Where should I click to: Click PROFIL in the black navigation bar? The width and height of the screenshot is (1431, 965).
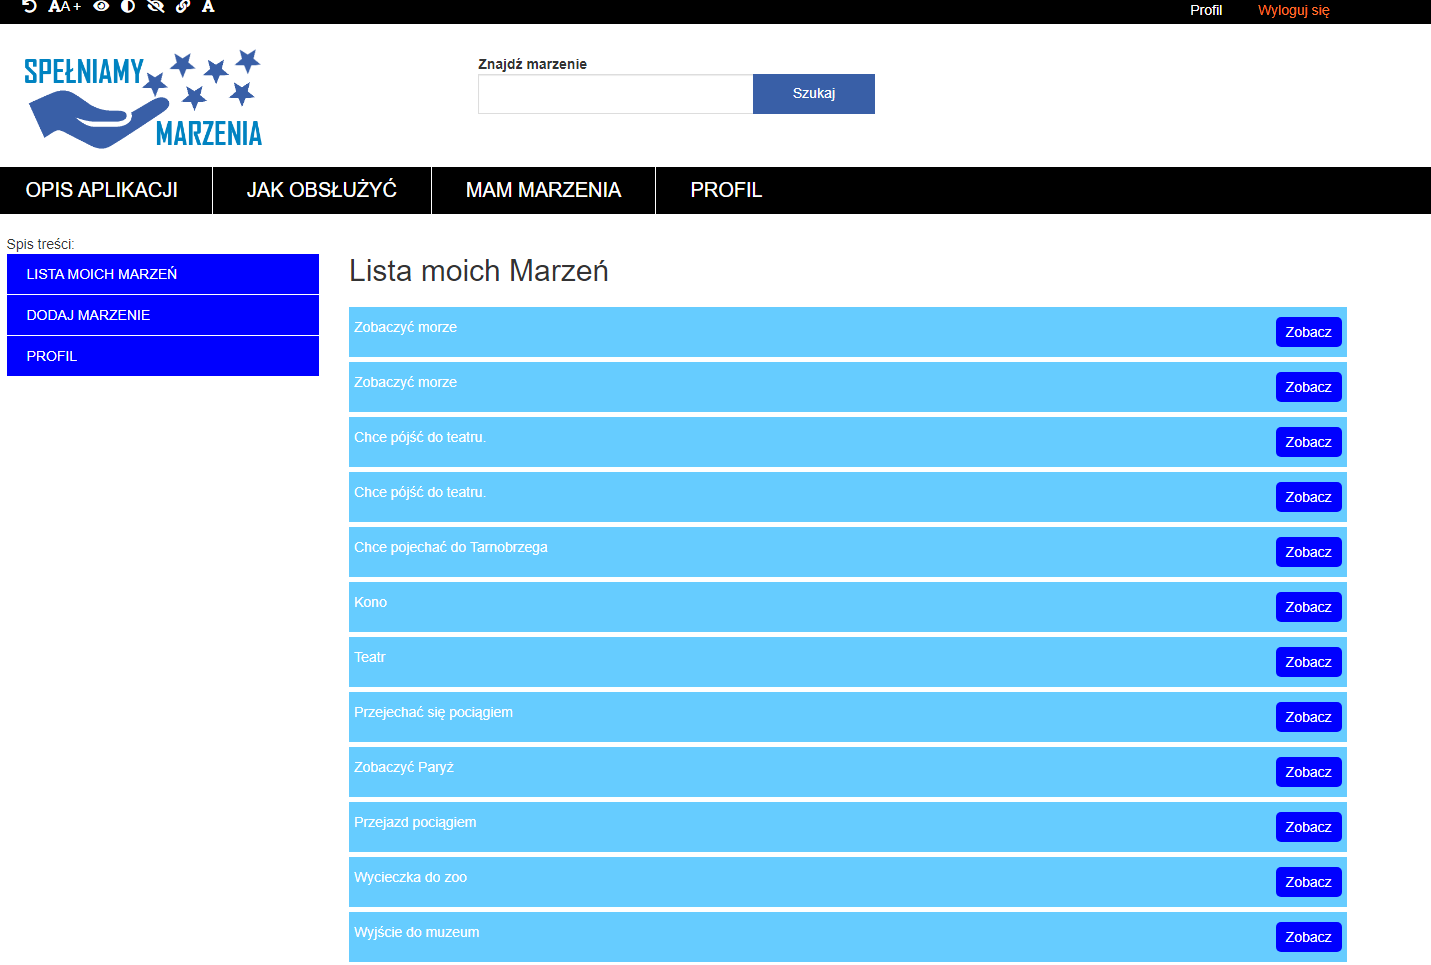[726, 190]
